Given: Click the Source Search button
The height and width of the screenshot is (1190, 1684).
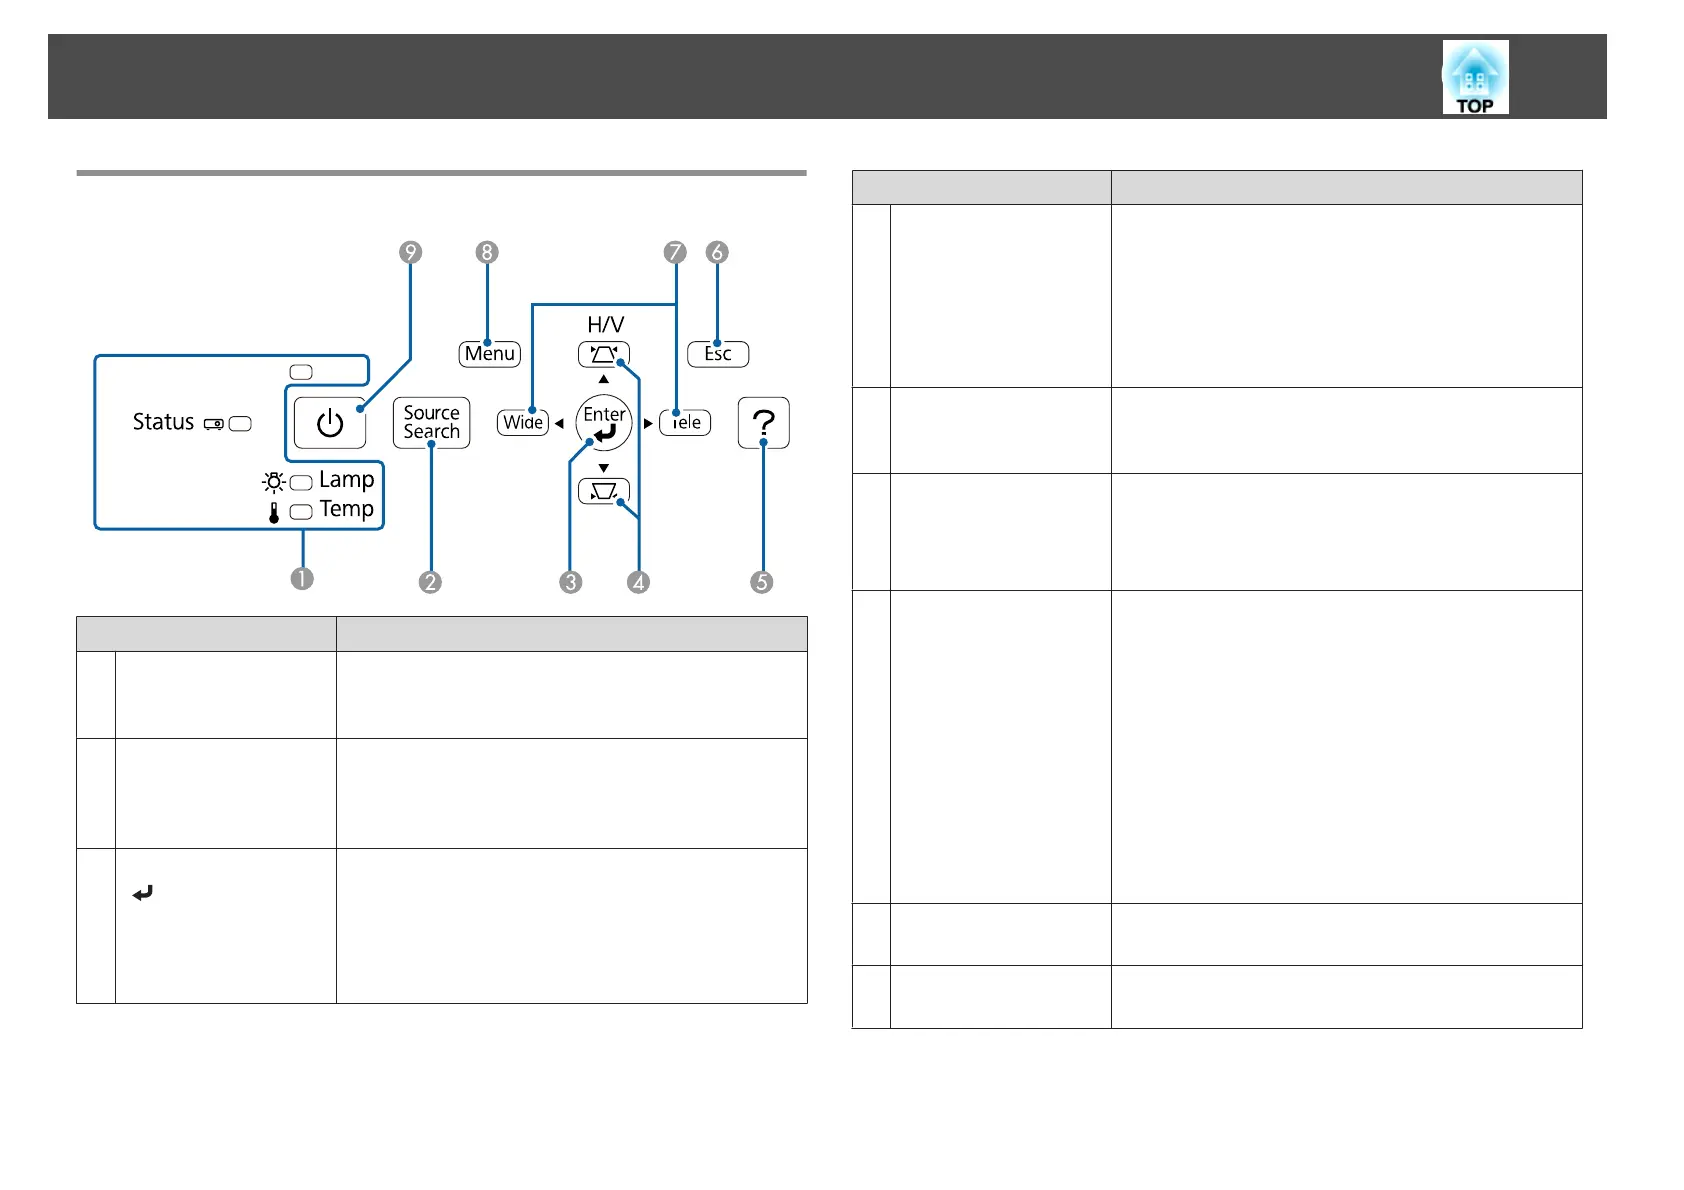Looking at the screenshot, I should coord(431,423).
